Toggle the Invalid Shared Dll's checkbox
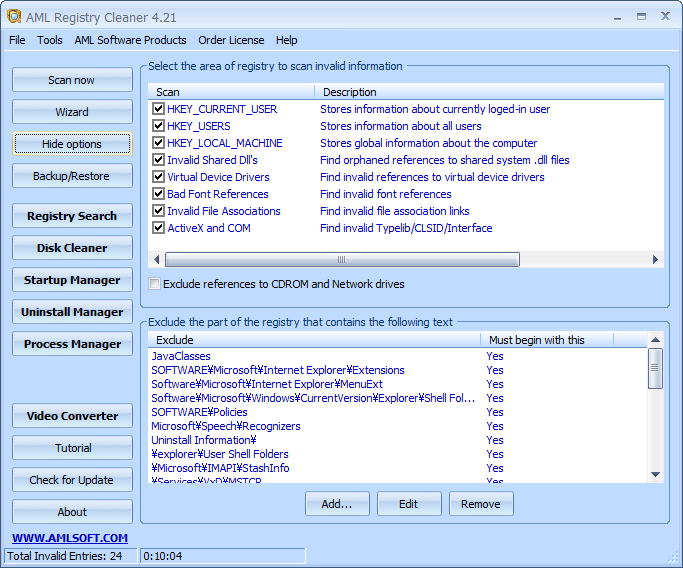 tap(158, 160)
